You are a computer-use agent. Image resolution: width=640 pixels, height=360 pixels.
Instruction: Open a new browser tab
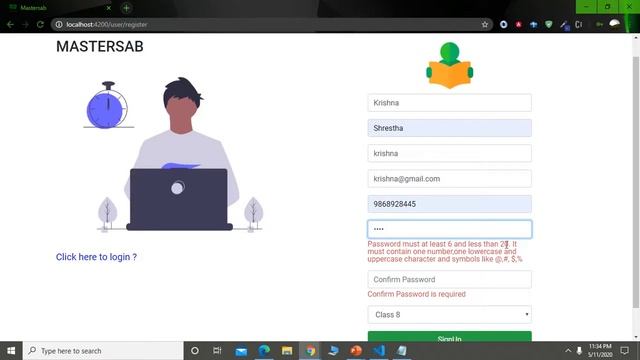[x=126, y=8]
